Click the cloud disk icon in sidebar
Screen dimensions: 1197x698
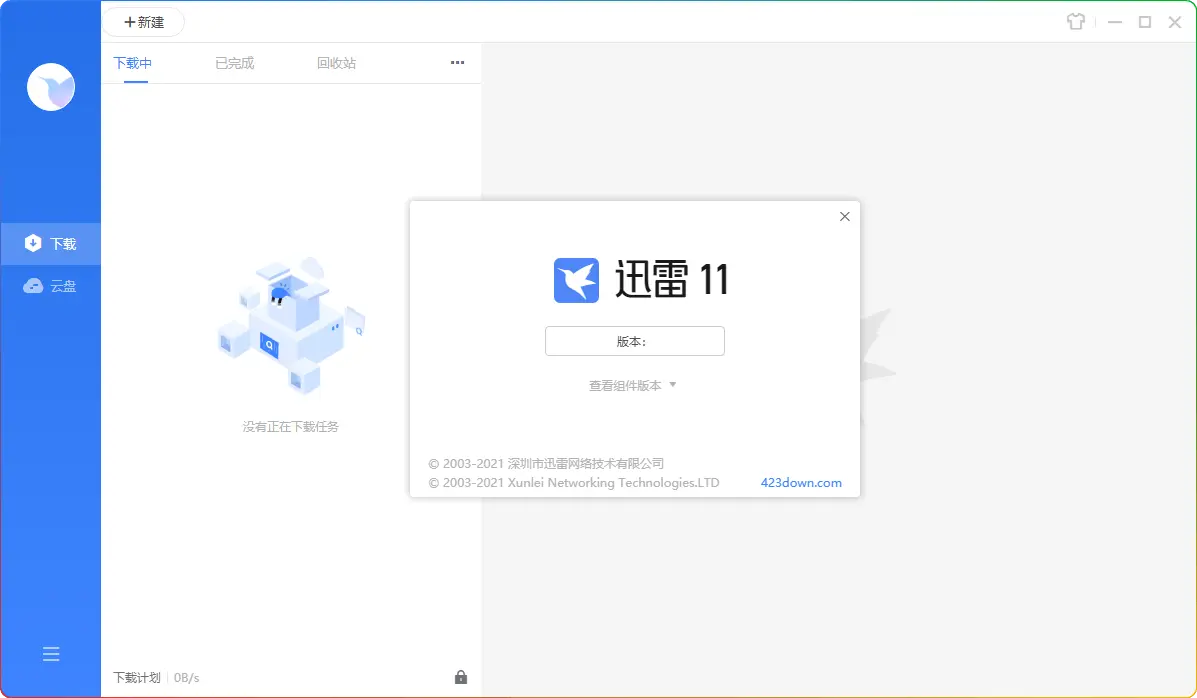[33, 286]
